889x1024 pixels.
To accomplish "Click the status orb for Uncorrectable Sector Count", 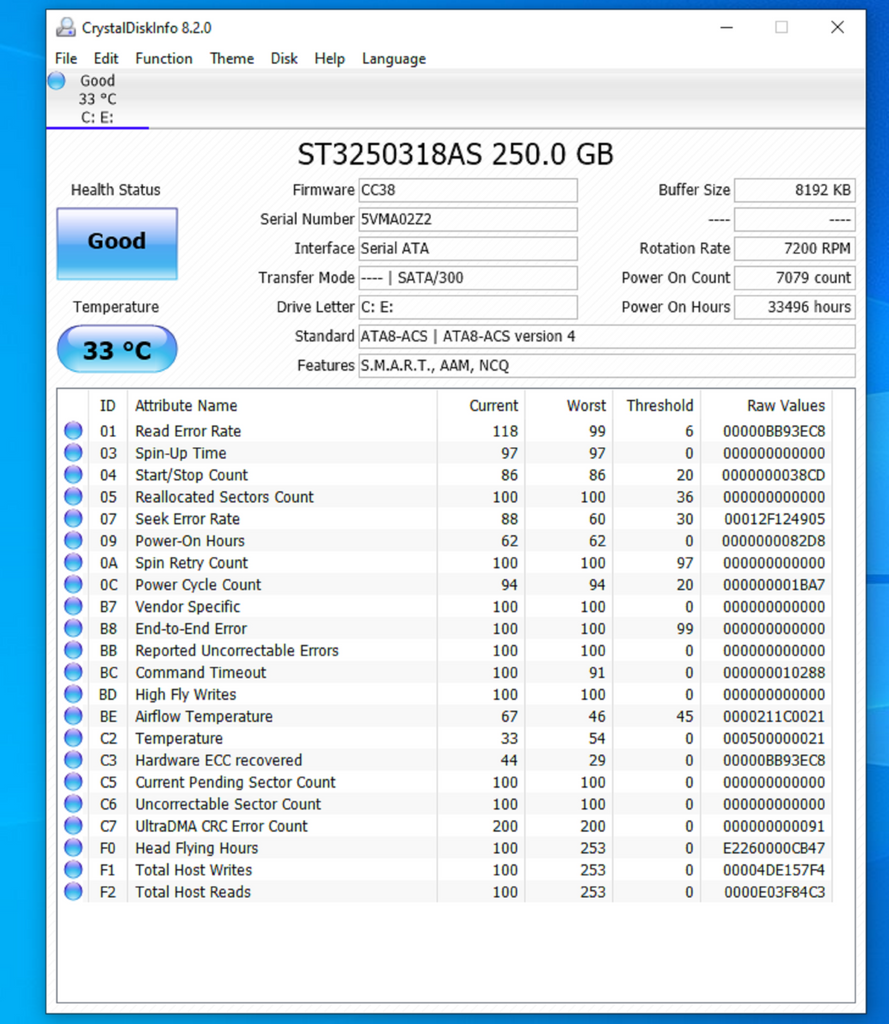I will [x=73, y=804].
